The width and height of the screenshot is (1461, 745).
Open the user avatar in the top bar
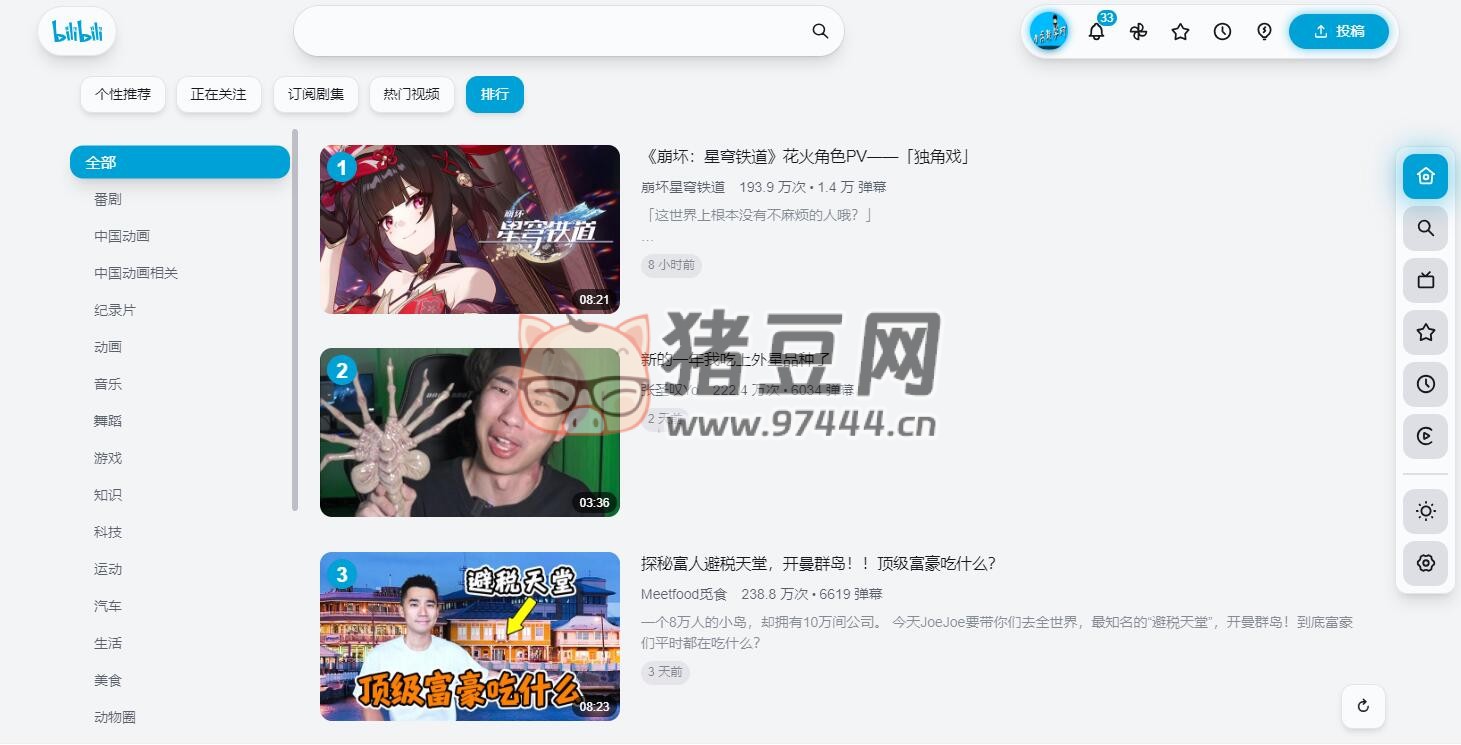point(1049,31)
